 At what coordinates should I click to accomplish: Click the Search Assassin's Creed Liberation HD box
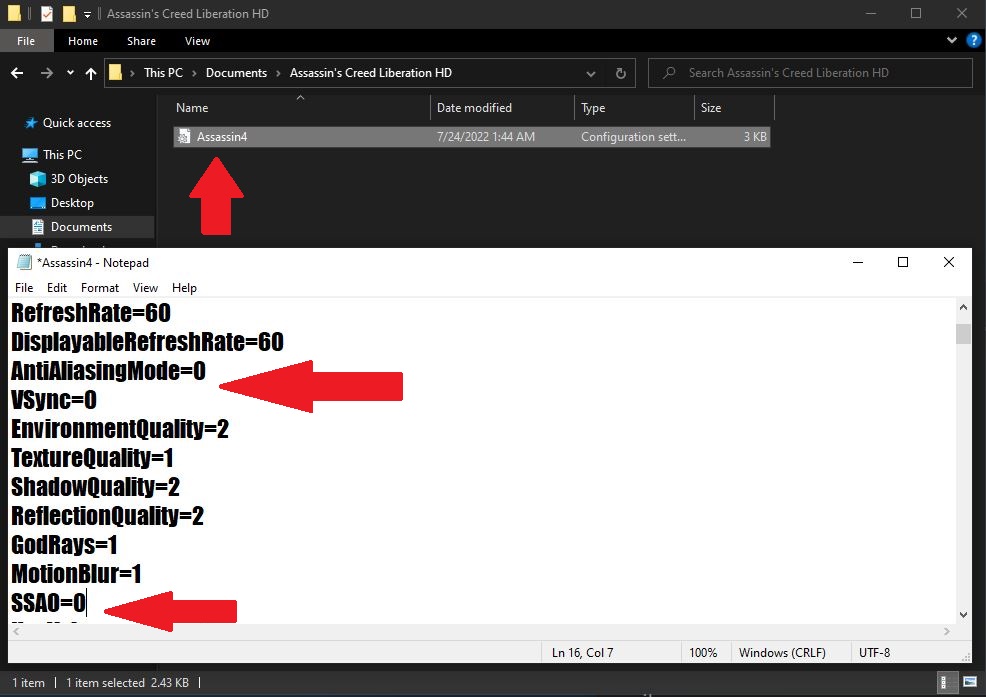pos(810,73)
